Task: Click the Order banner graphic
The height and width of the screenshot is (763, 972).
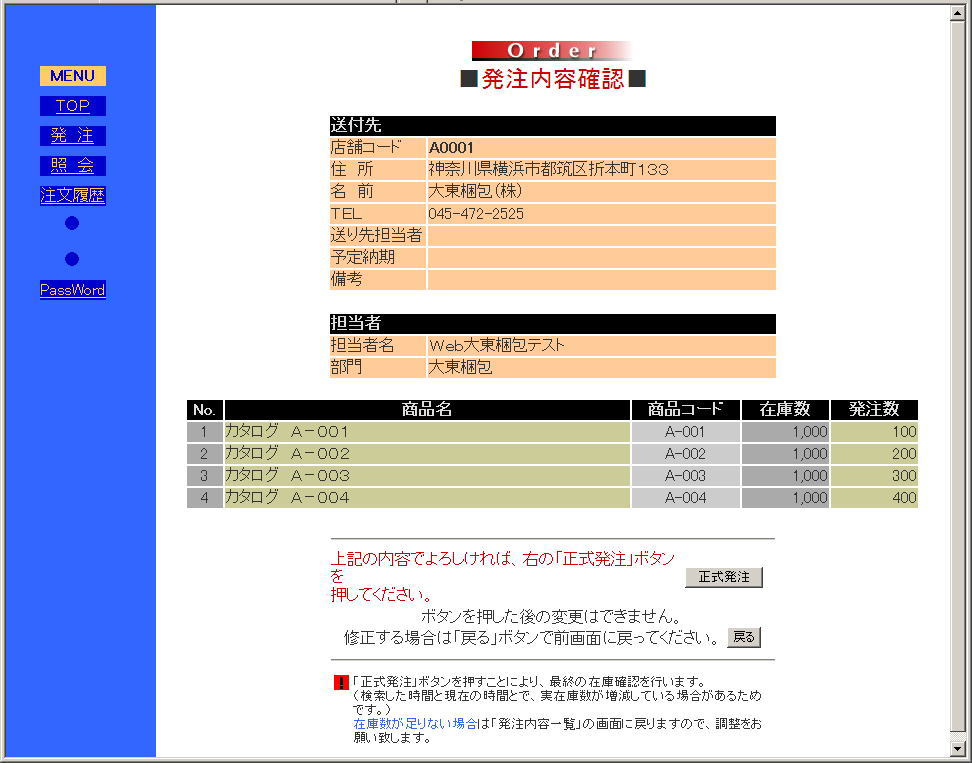Action: pyautogui.click(x=553, y=50)
